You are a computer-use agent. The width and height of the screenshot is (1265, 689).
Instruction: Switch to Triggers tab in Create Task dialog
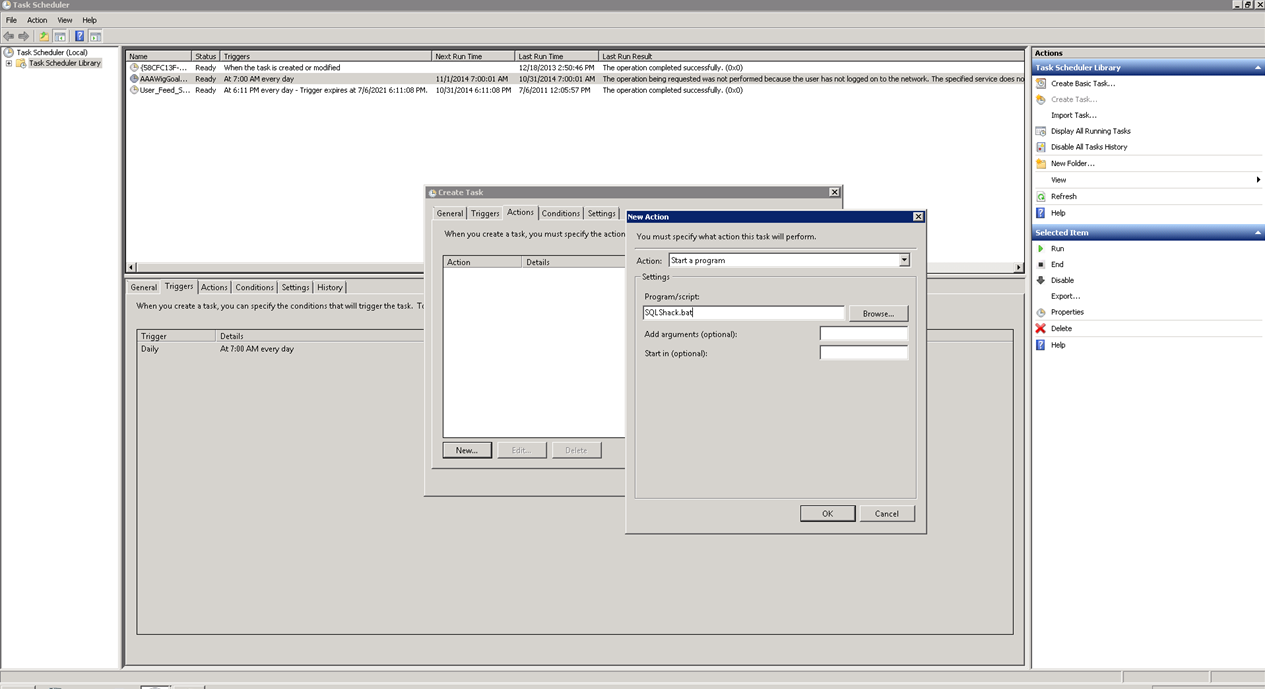[485, 213]
